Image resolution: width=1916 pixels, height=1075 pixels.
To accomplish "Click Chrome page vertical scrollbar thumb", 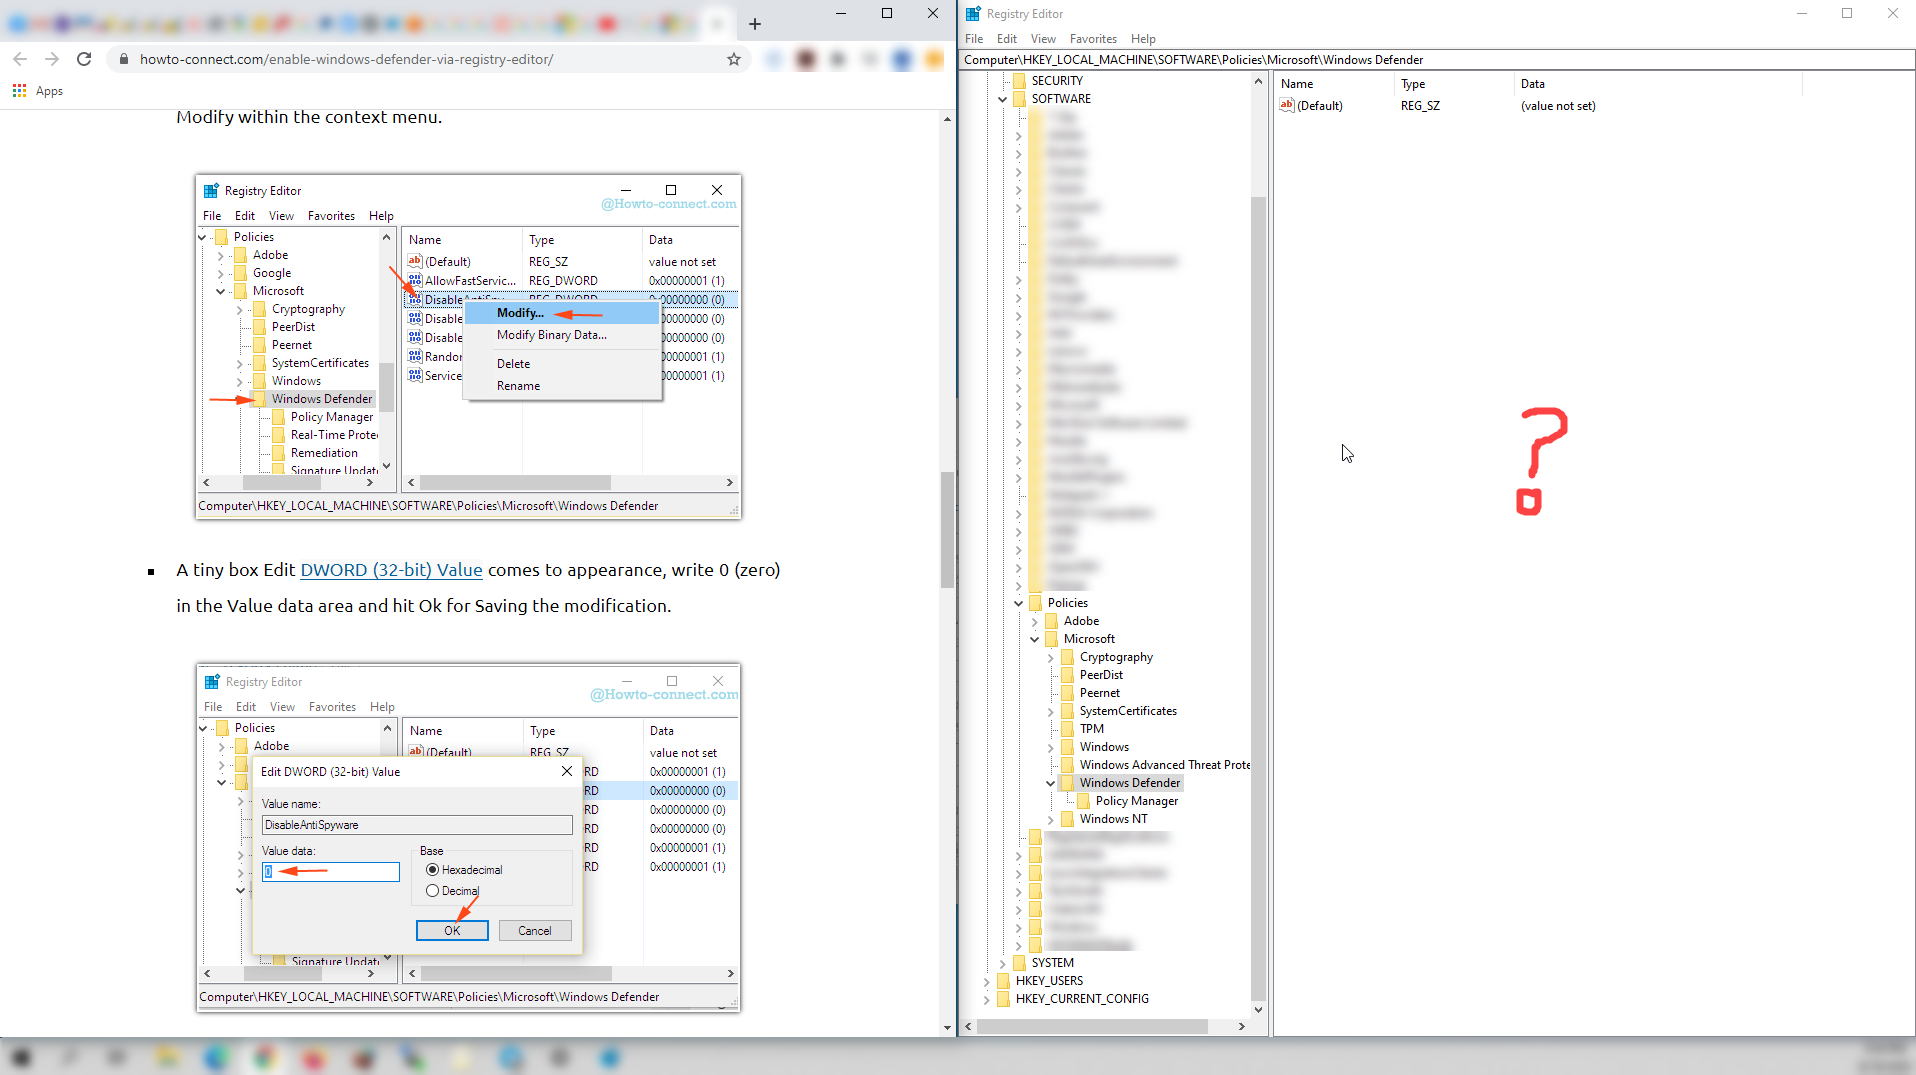I will [x=947, y=529].
